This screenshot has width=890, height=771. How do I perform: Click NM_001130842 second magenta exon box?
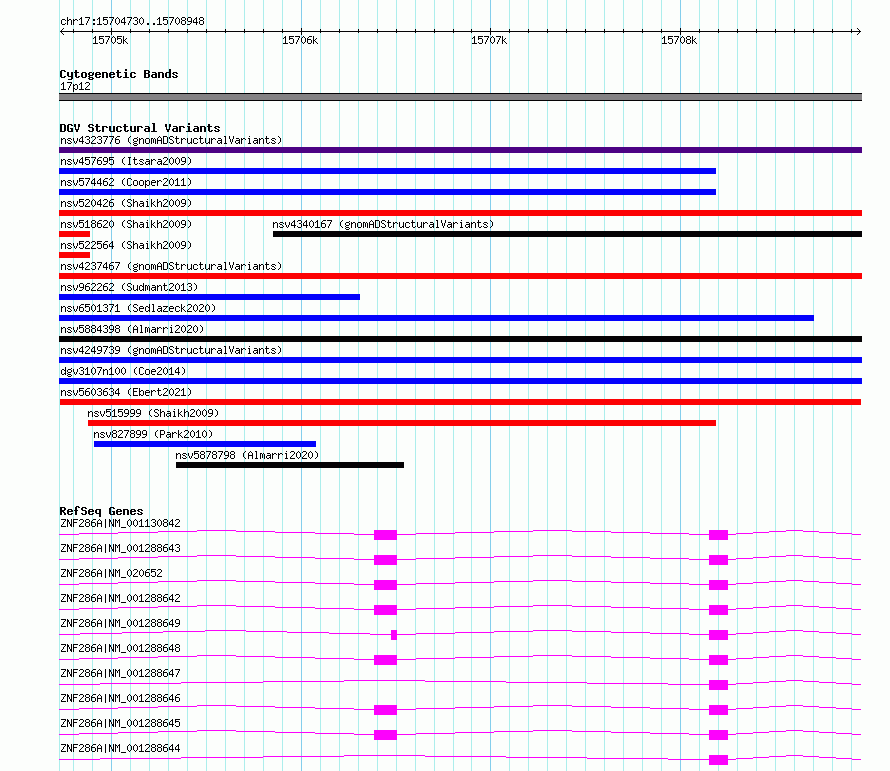tap(719, 535)
